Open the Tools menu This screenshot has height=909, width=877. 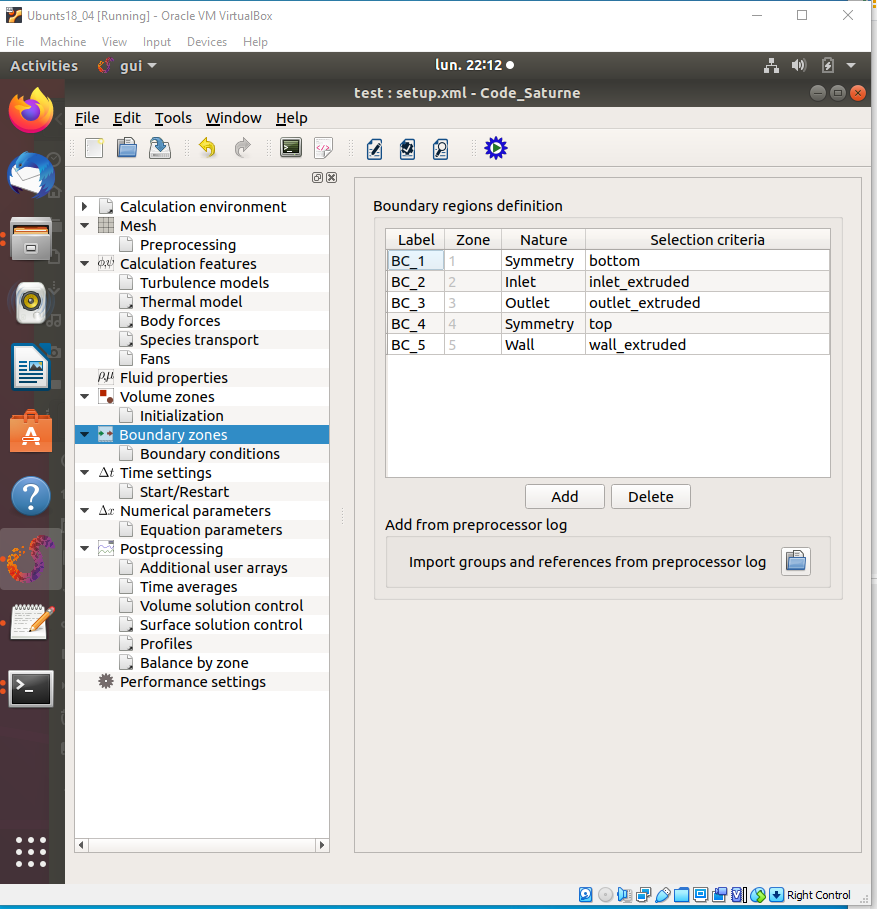(x=173, y=118)
